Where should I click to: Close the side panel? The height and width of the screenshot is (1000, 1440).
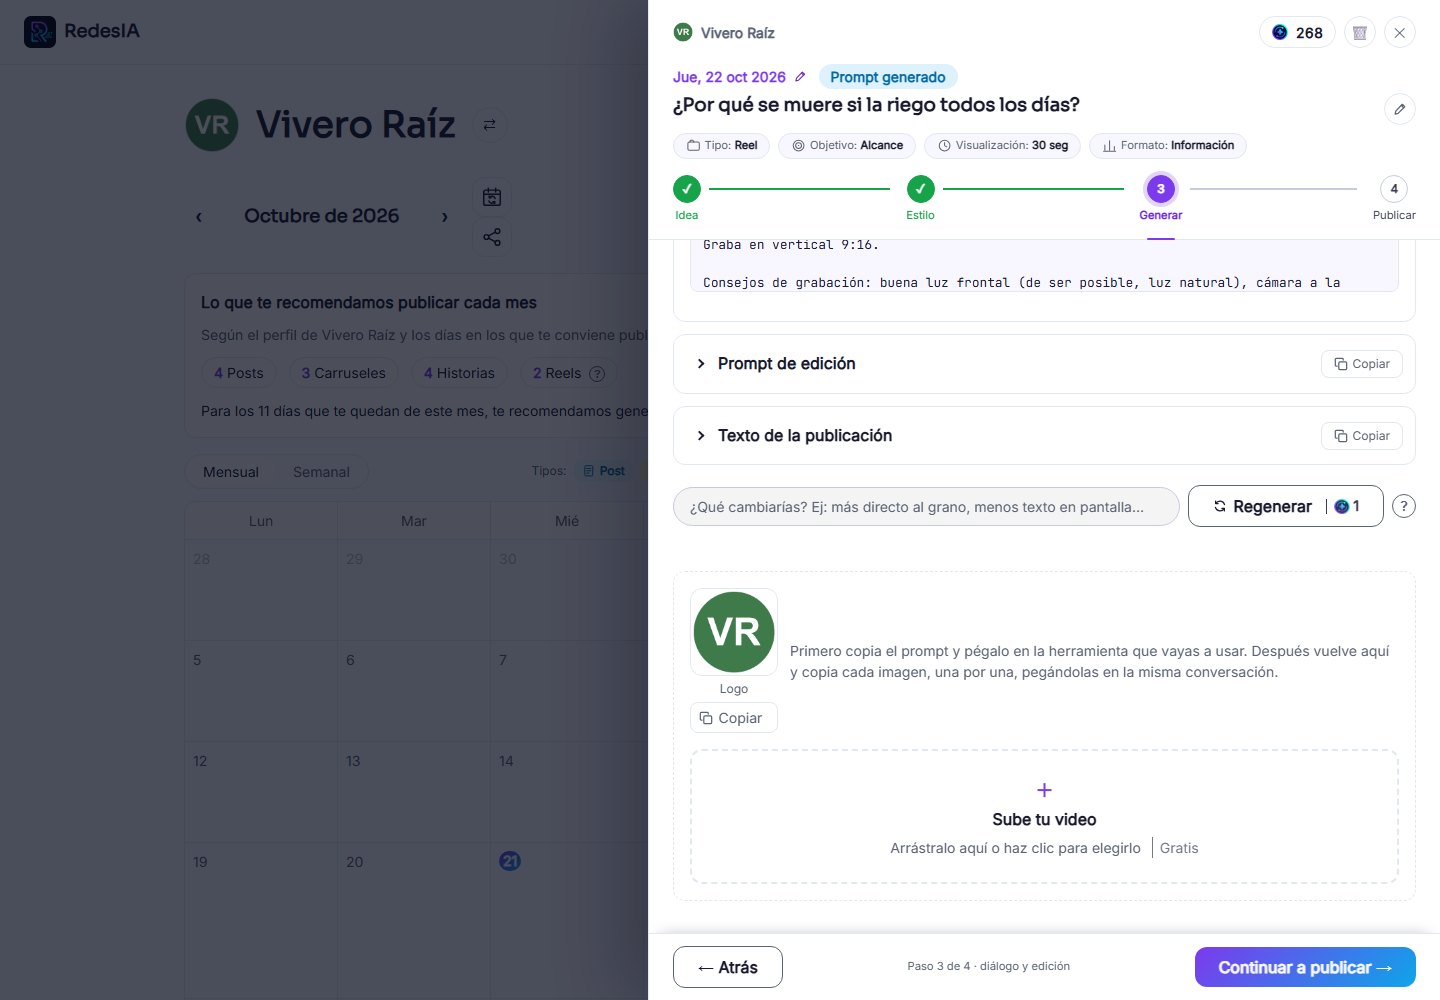(1400, 33)
